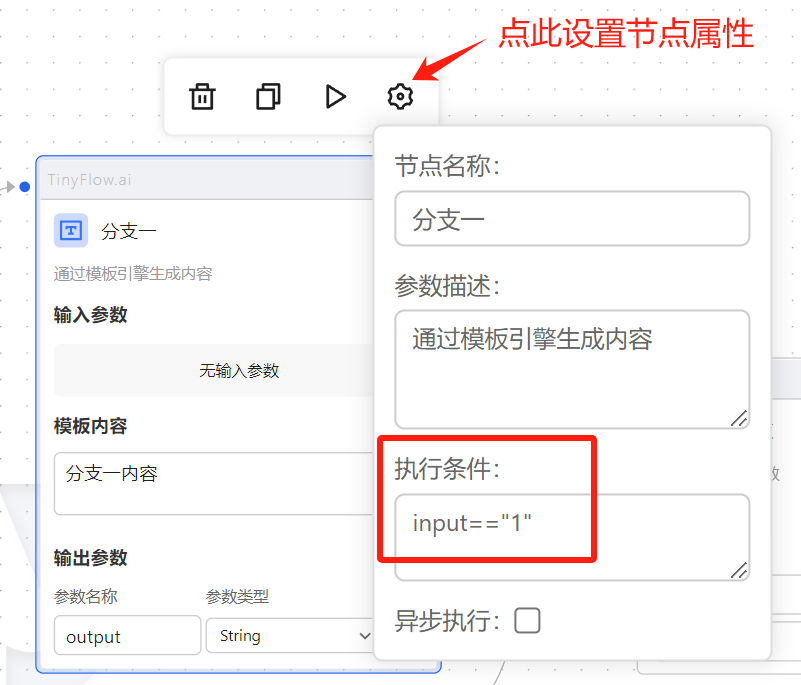The width and height of the screenshot is (801, 685).
Task: Click into the 参数描述 text area
Action: pyautogui.click(x=571, y=369)
